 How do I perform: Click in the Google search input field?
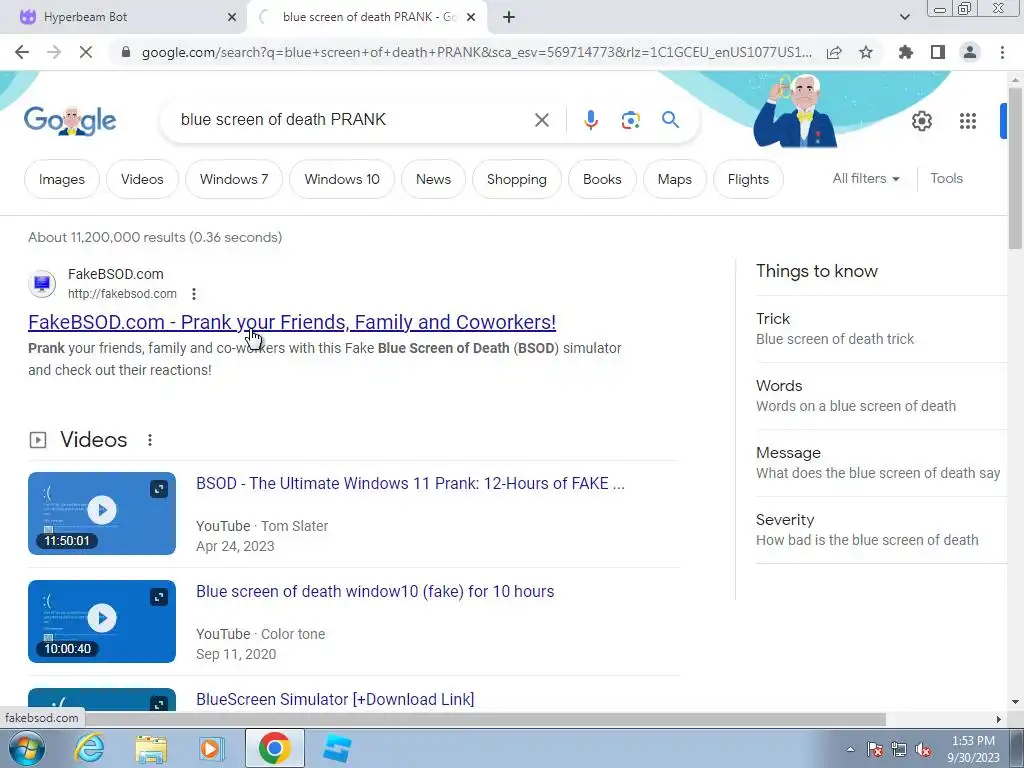(353, 120)
